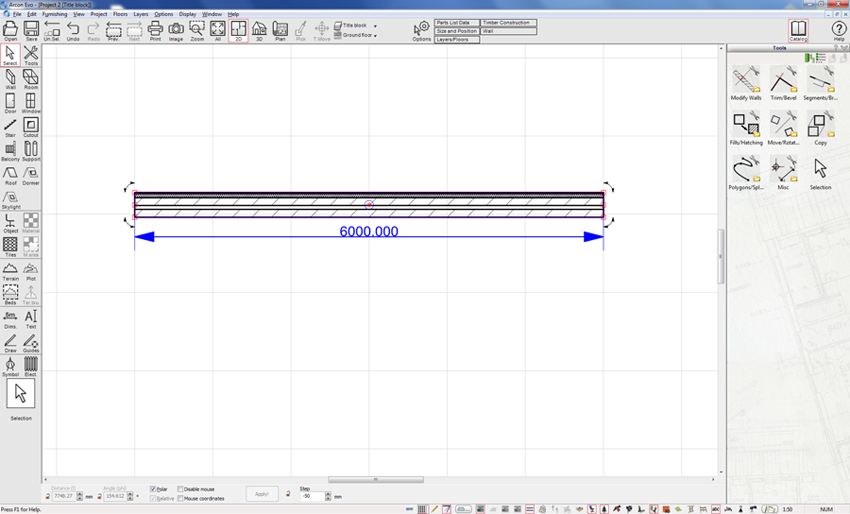The height and width of the screenshot is (514, 850).
Task: Select the Room tool
Action: (31, 79)
